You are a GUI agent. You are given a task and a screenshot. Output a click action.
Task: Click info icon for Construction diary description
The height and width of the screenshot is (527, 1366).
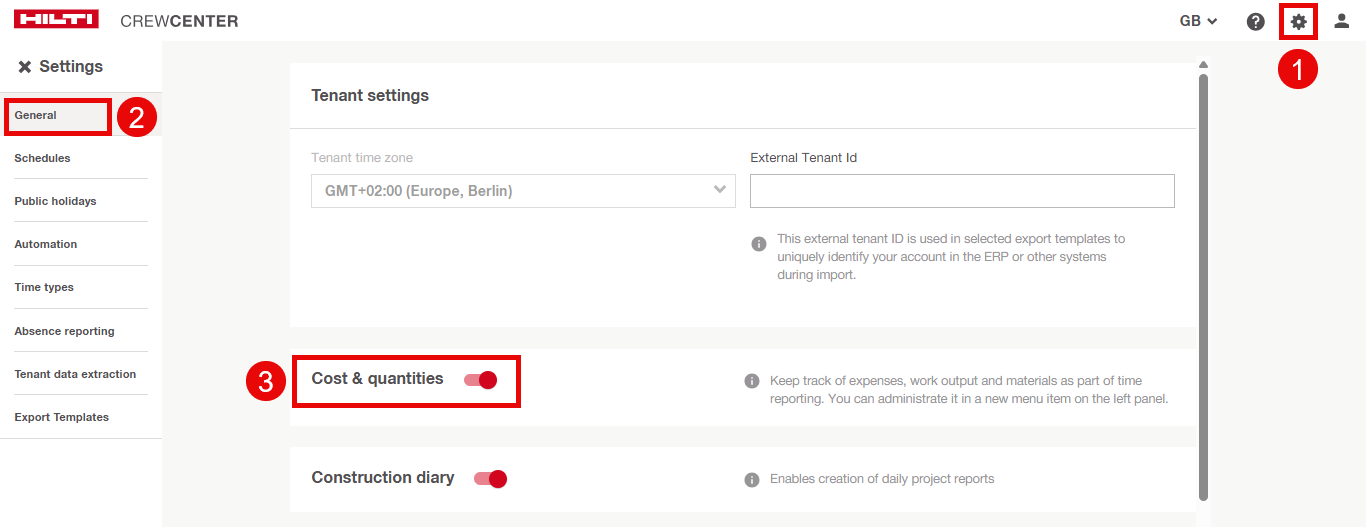[752, 480]
